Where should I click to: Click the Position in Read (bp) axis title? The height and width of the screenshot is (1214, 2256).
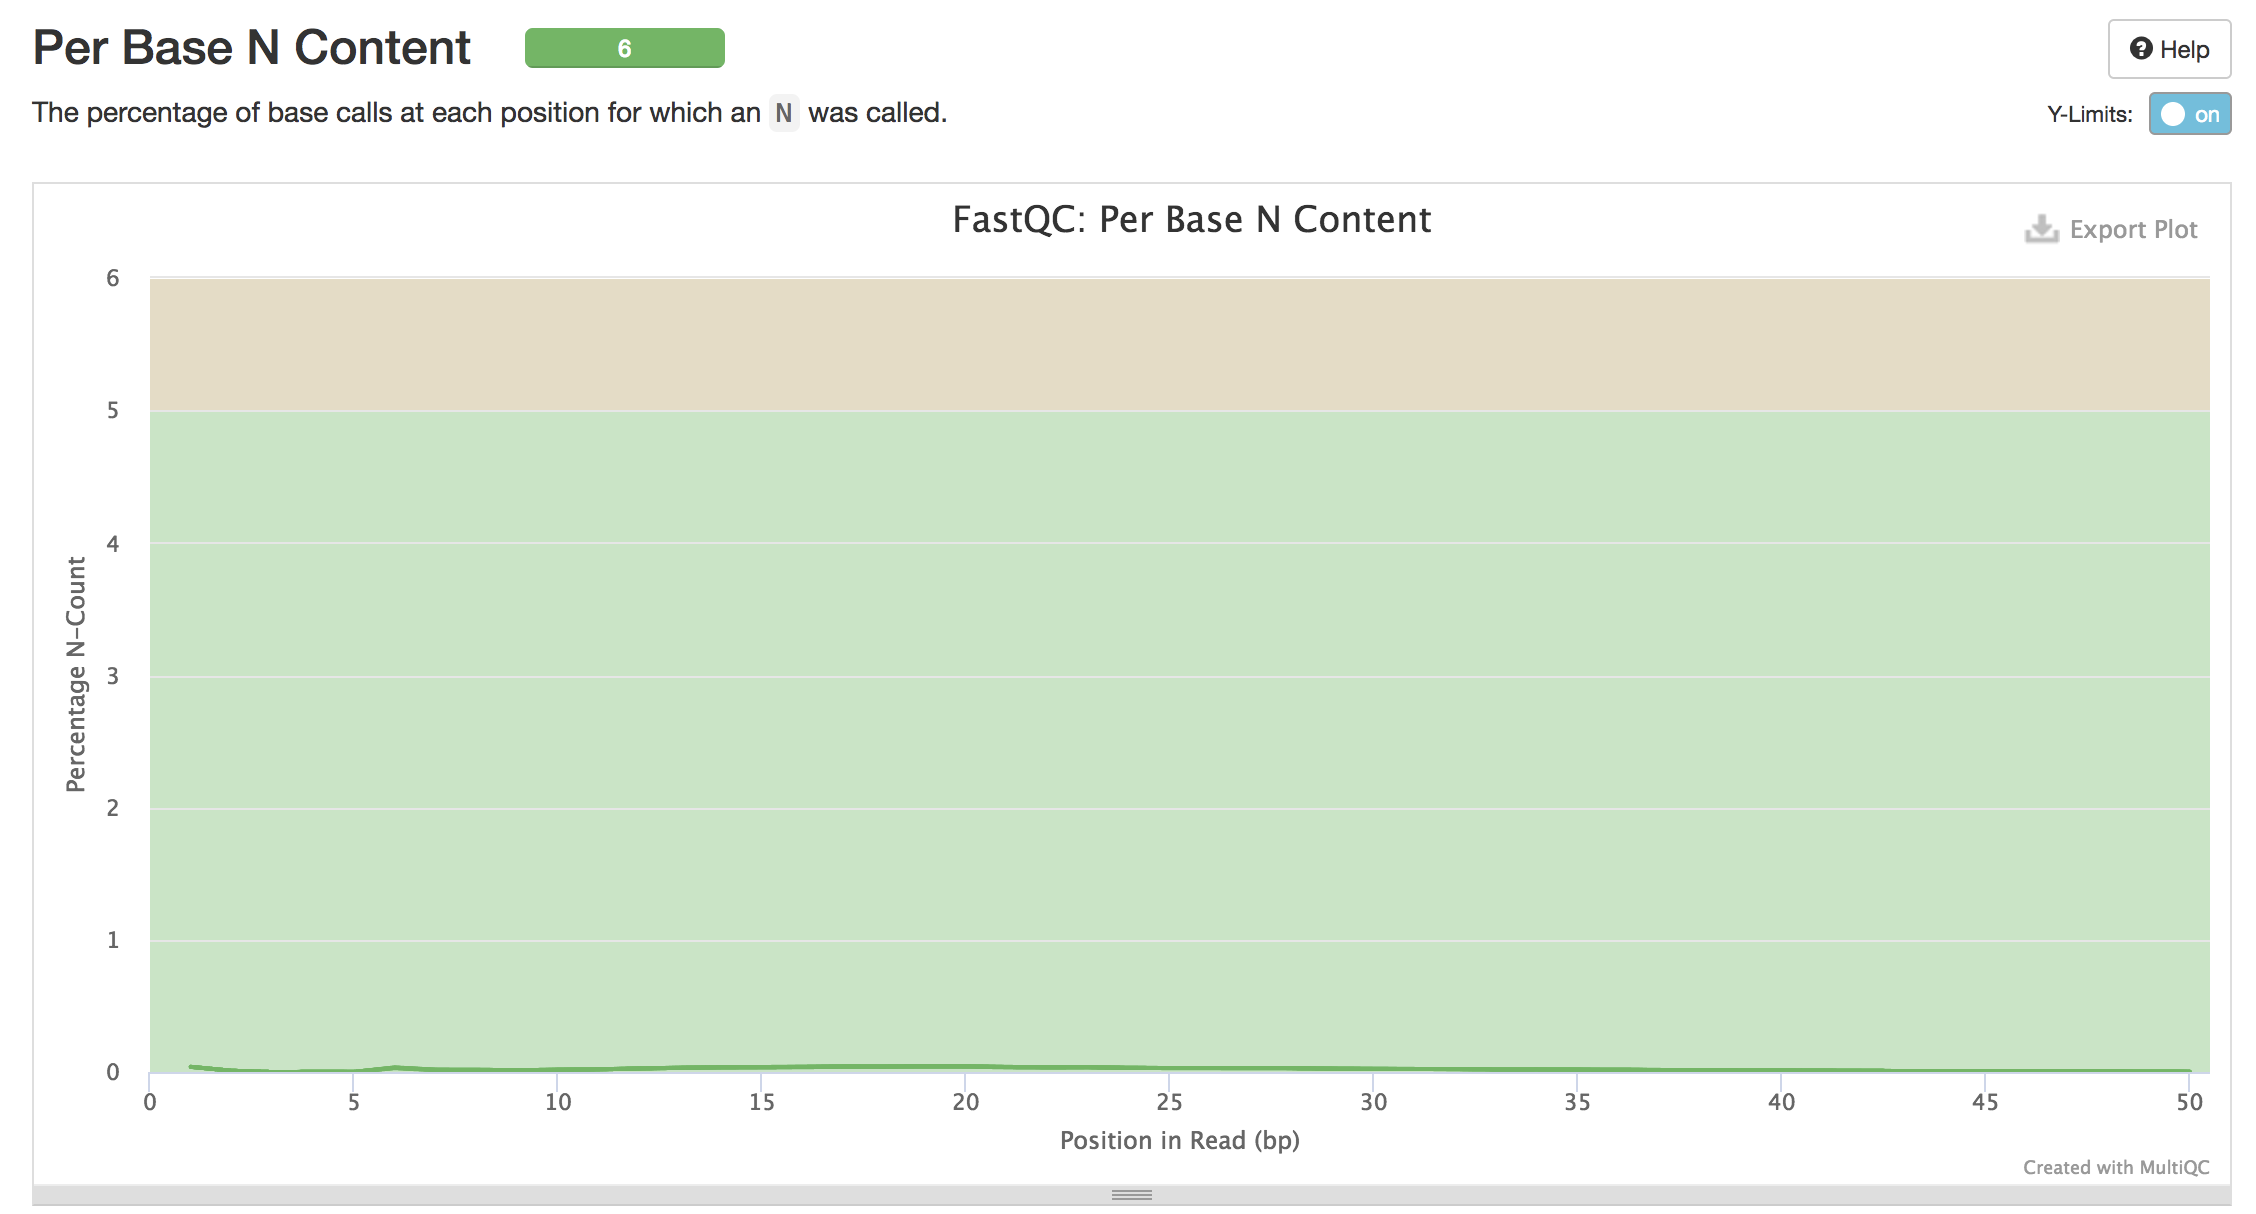(x=1179, y=1141)
